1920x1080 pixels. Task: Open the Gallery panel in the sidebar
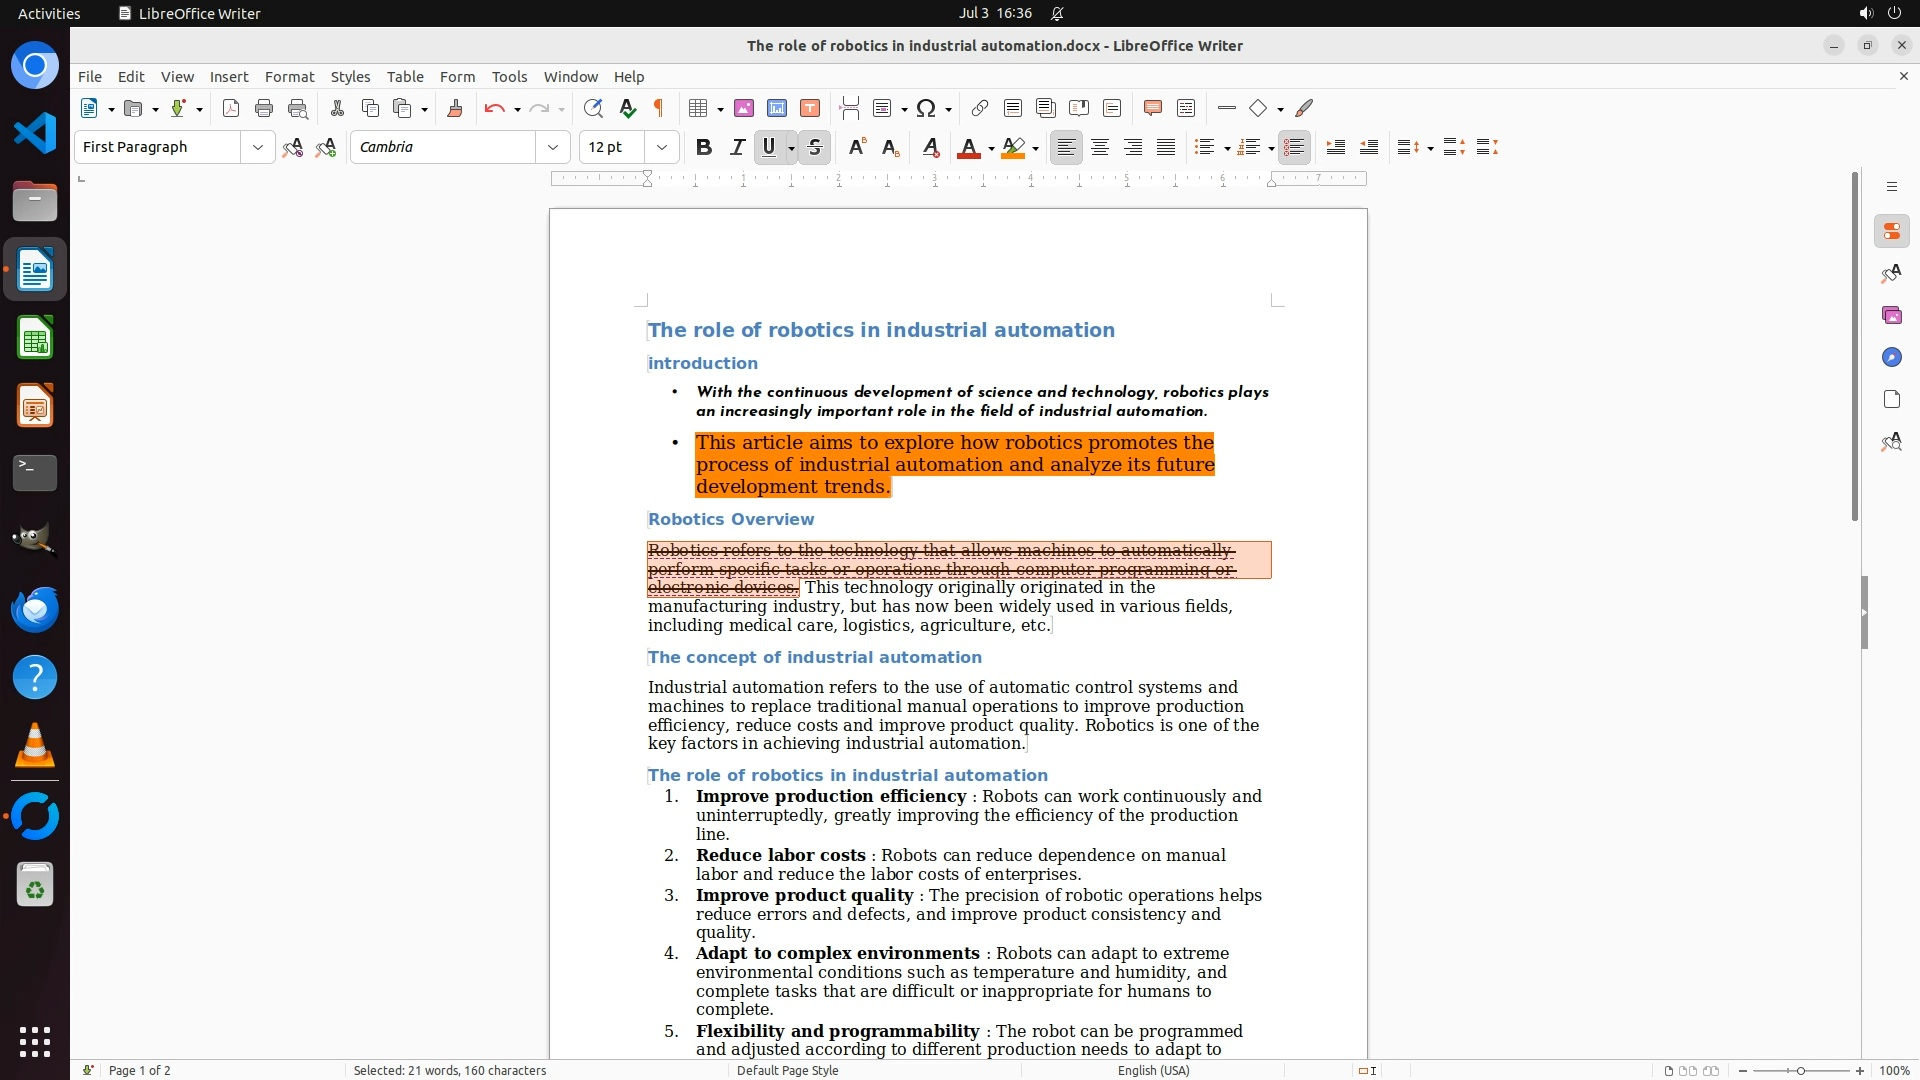(1891, 316)
